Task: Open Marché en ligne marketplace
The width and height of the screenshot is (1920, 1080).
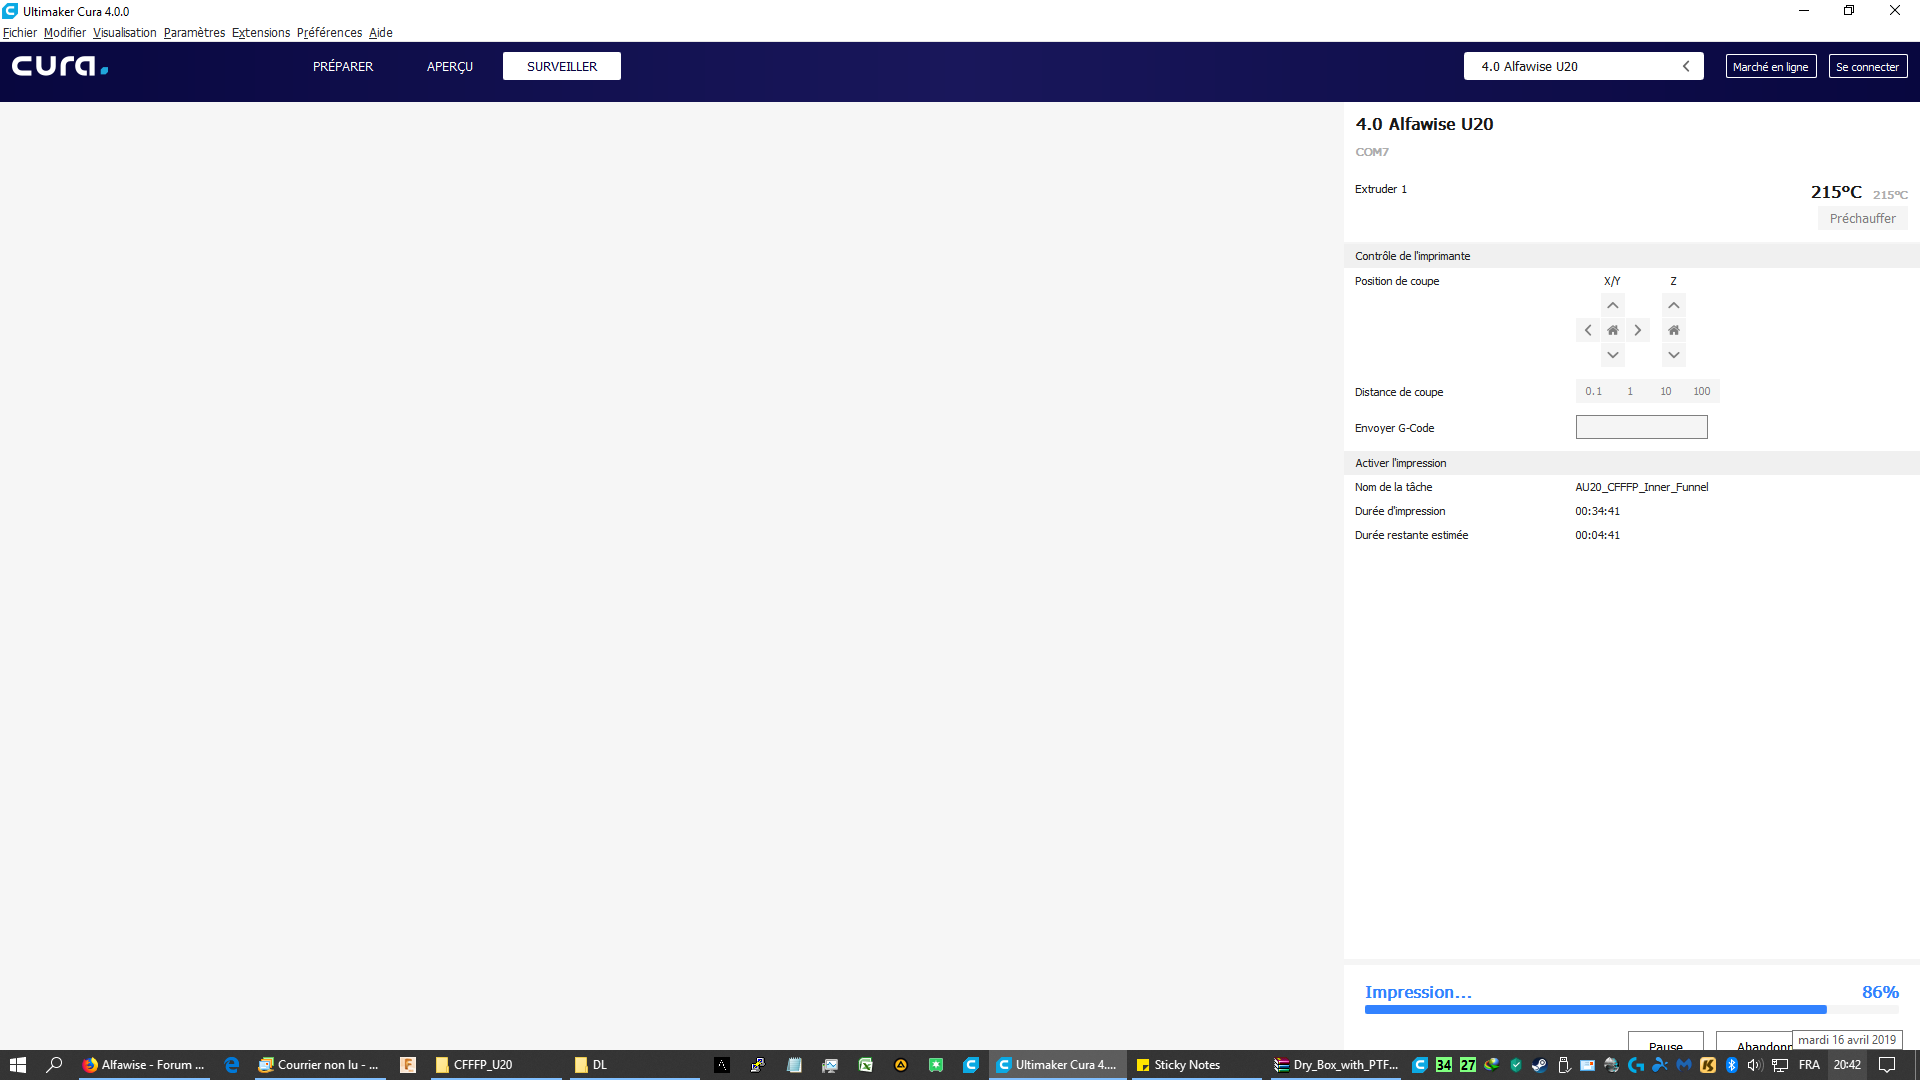Action: (x=1771, y=66)
